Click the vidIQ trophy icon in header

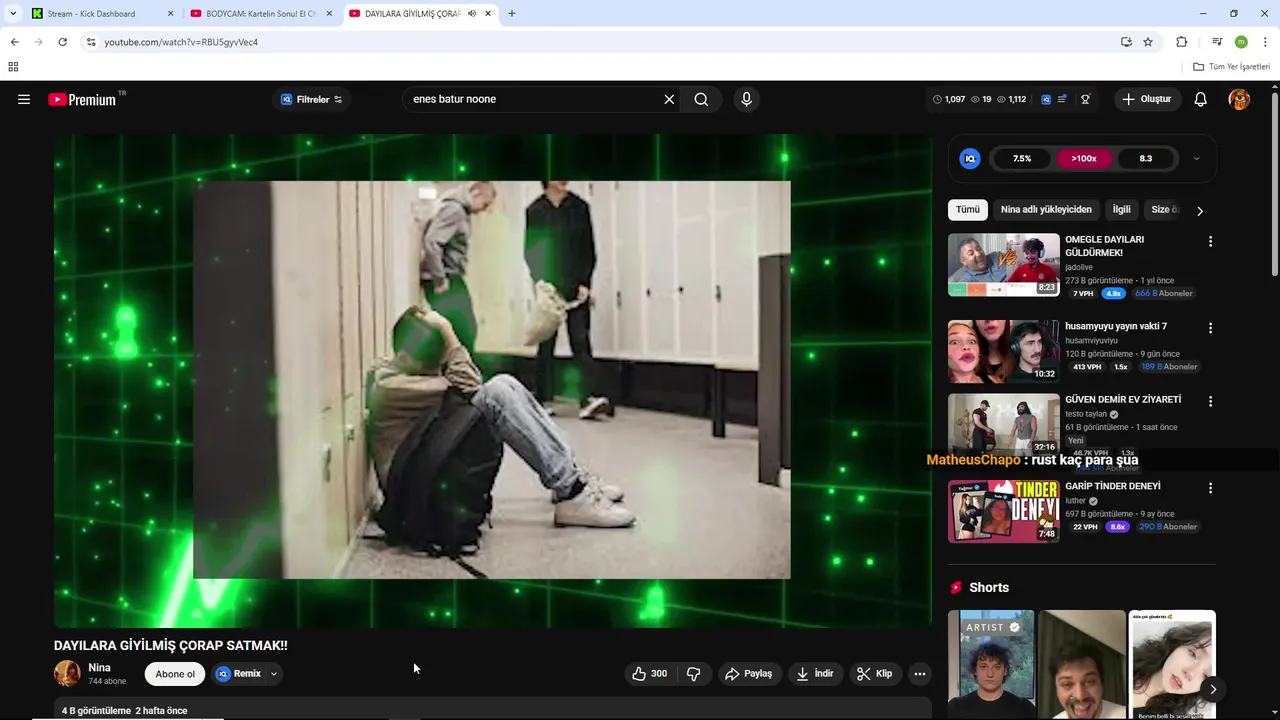(x=1085, y=99)
